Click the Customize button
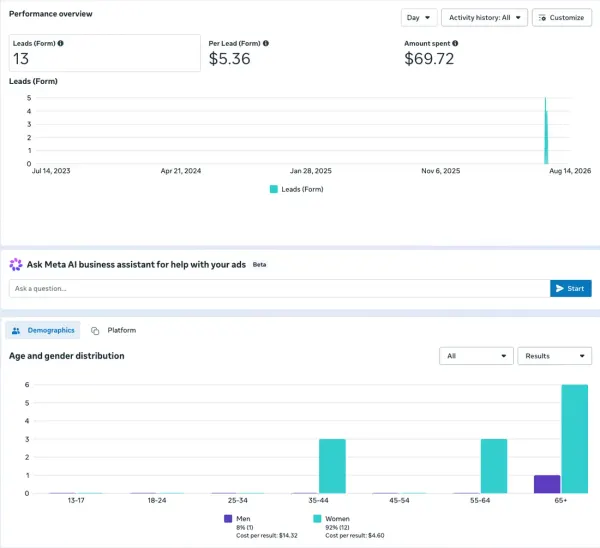Image resolution: width=600 pixels, height=548 pixels. pyautogui.click(x=562, y=18)
